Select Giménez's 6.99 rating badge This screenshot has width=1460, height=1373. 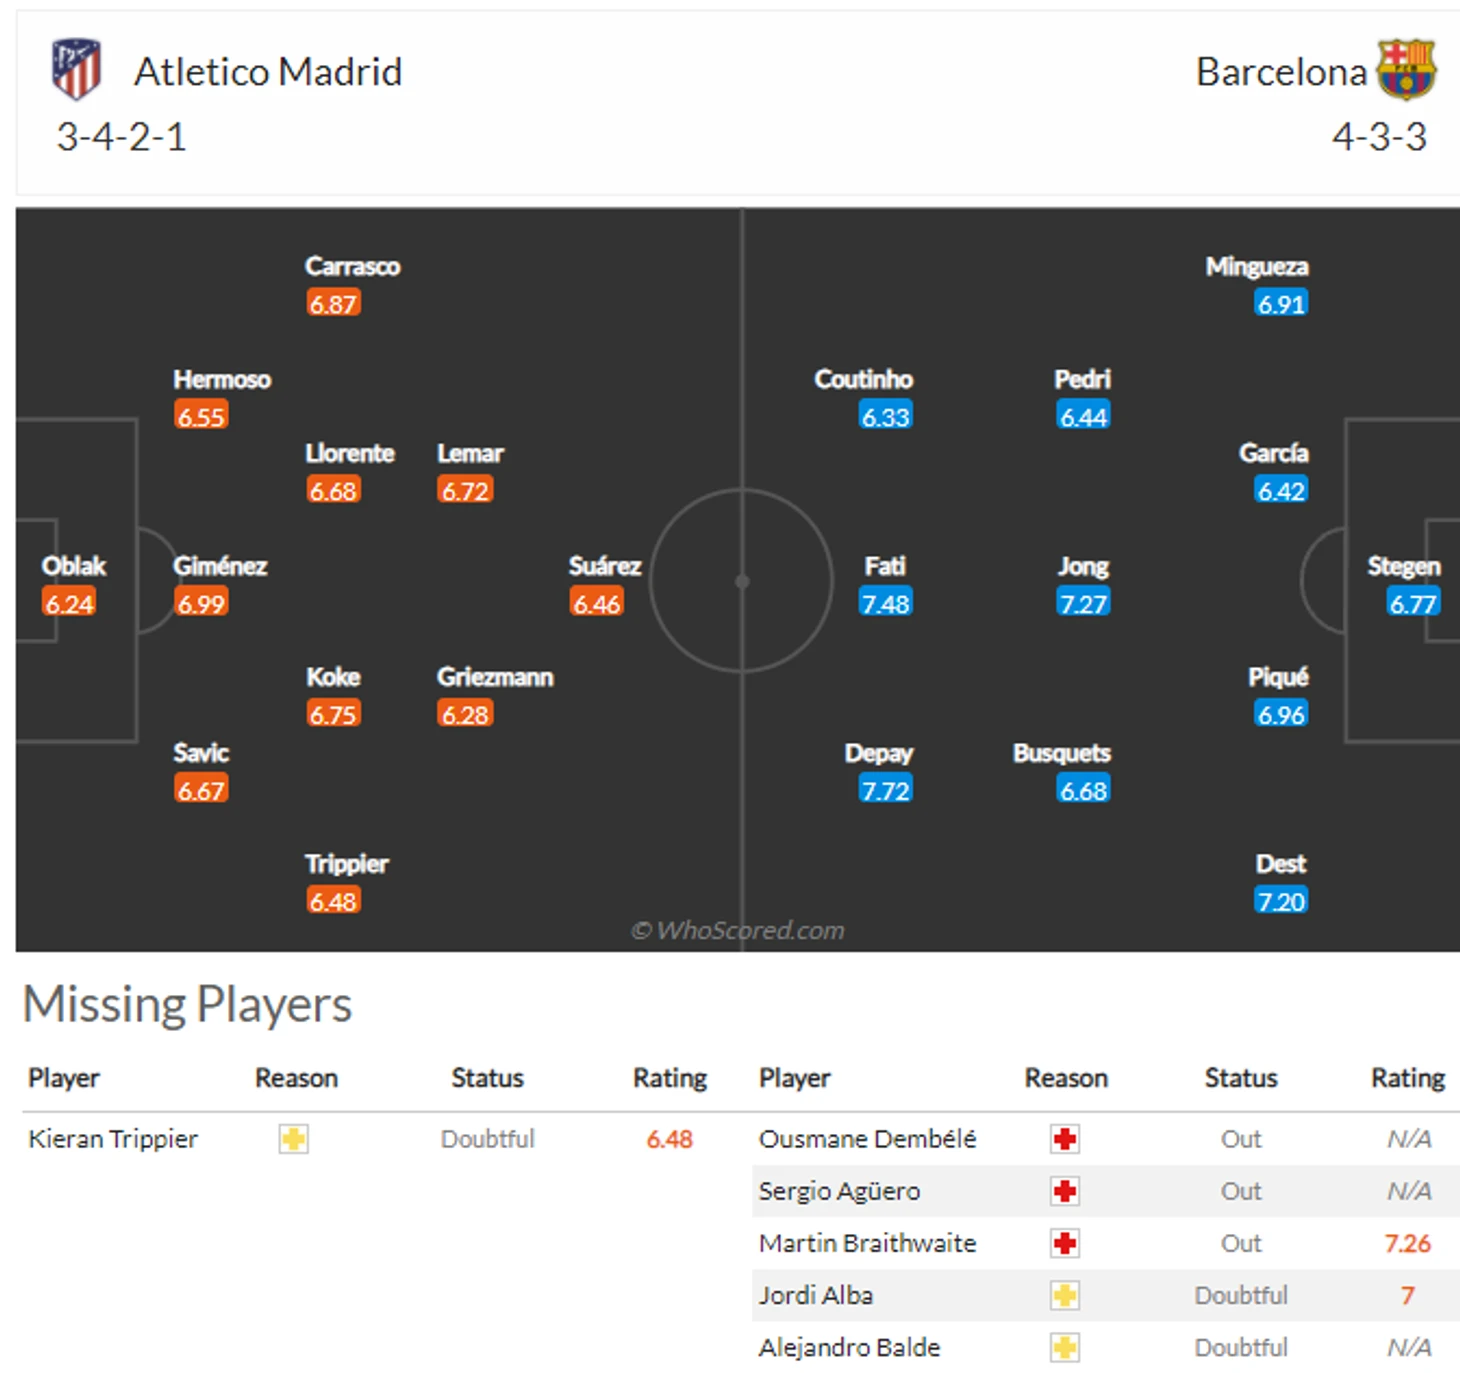[x=201, y=603]
